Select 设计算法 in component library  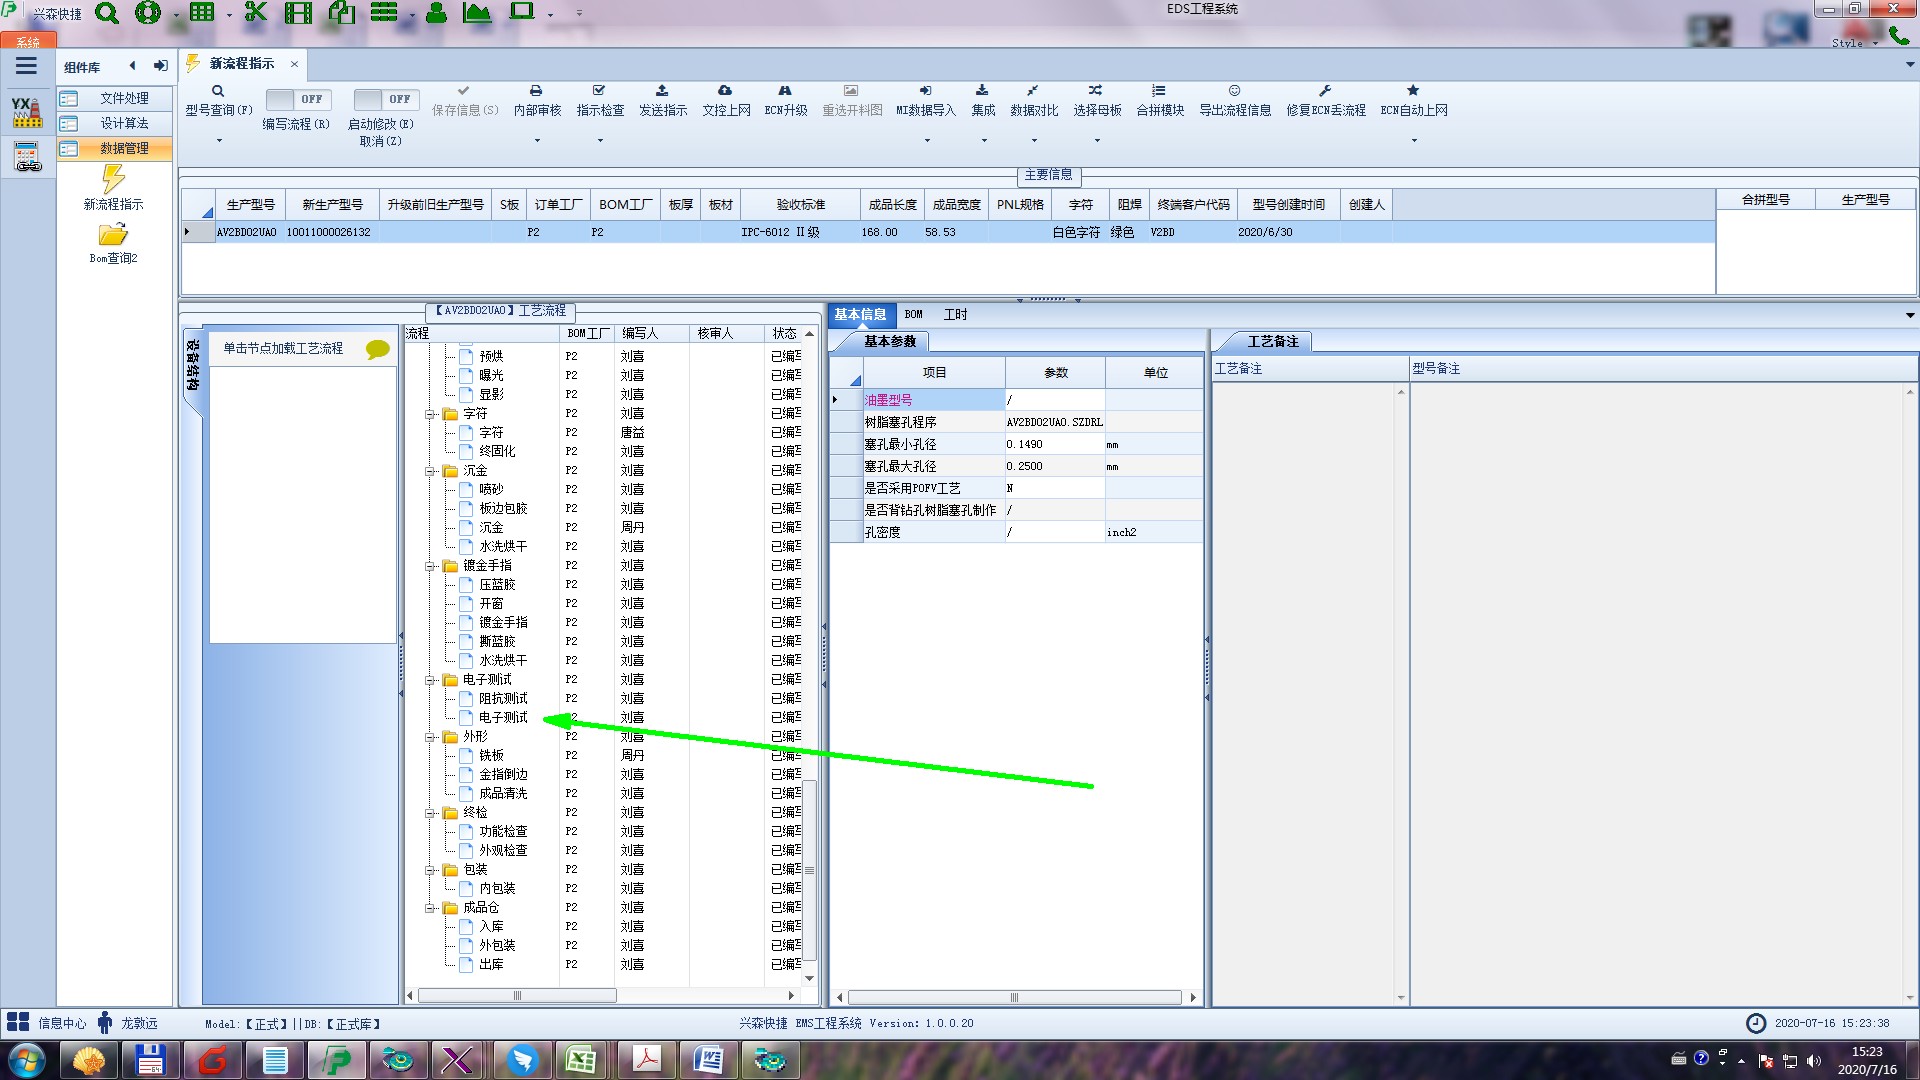pos(114,123)
